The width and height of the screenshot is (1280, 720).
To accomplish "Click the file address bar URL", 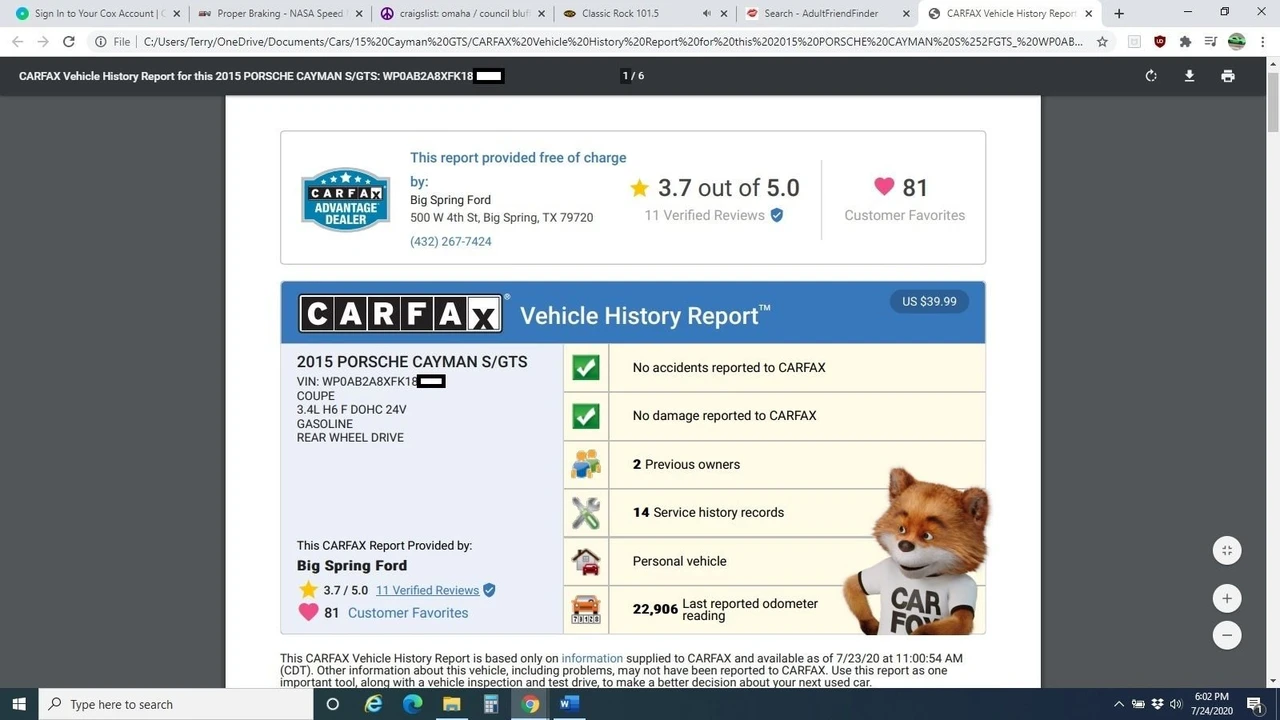I will pyautogui.click(x=612, y=42).
